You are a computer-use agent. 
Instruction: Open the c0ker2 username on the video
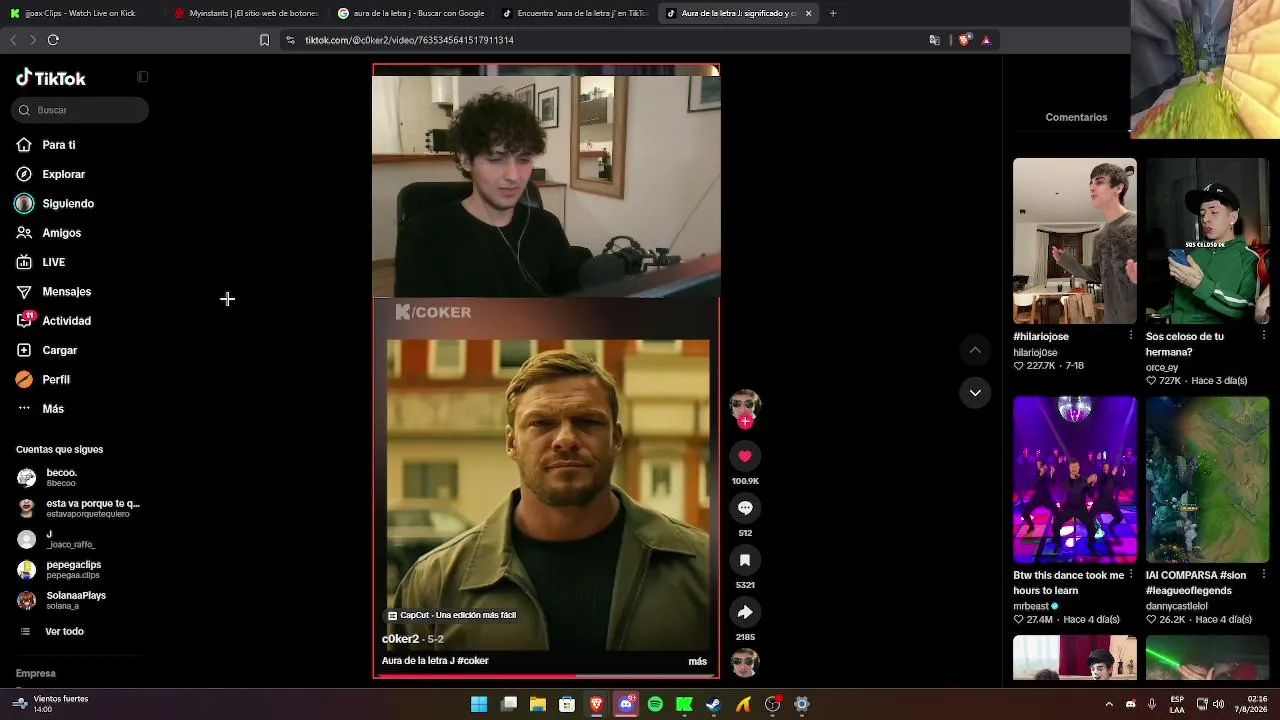400,639
